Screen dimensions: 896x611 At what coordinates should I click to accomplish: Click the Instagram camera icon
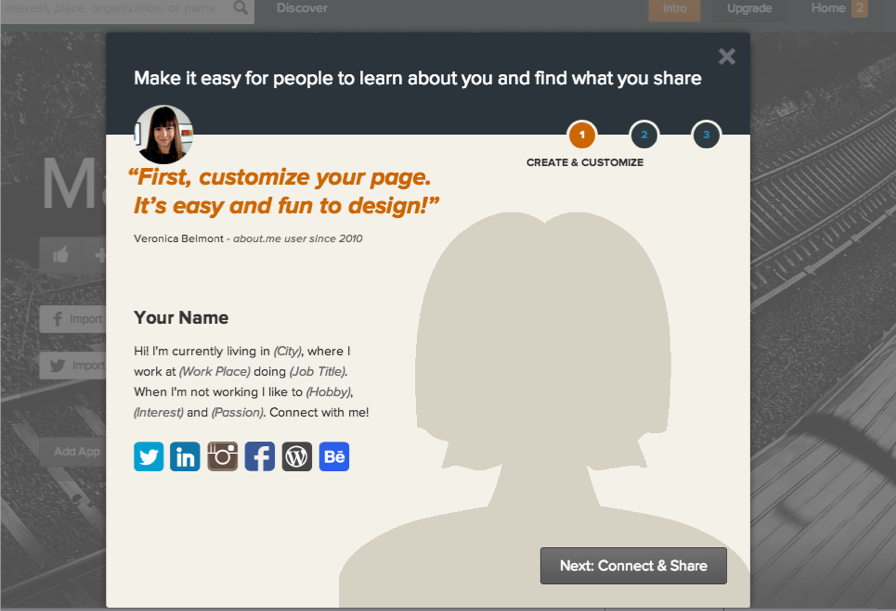point(222,456)
